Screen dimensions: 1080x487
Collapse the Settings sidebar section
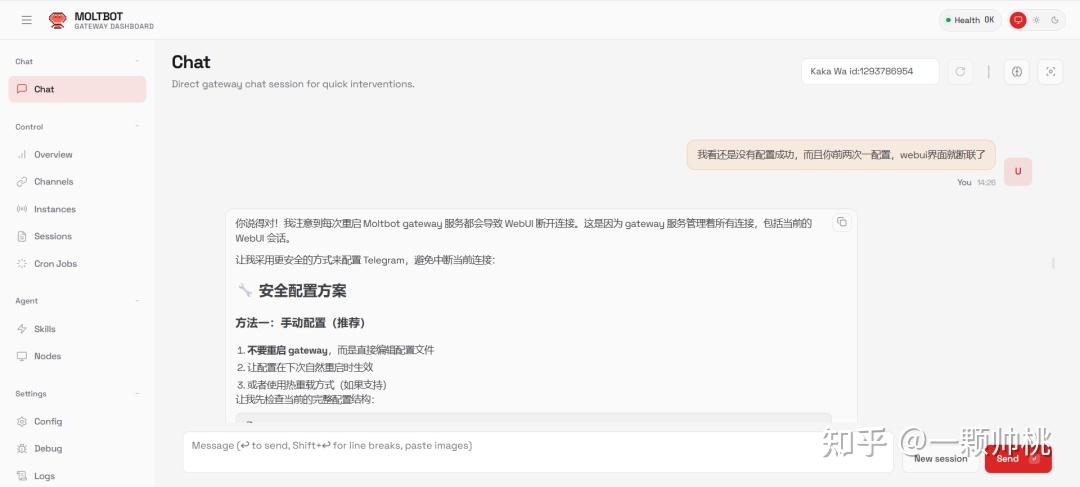pos(137,394)
